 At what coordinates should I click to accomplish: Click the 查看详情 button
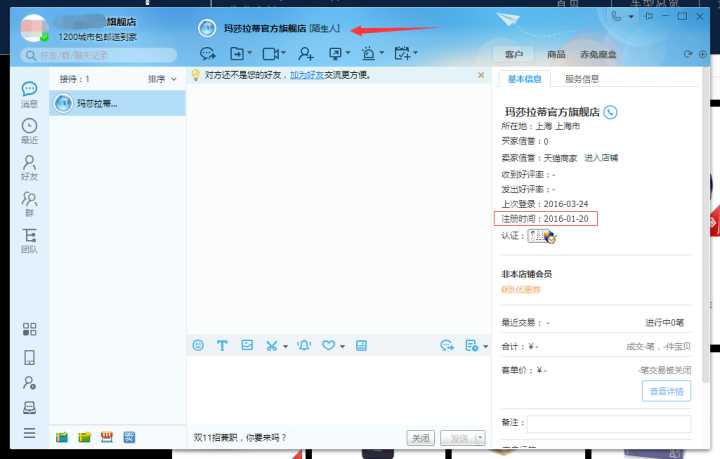pyautogui.click(x=666, y=391)
